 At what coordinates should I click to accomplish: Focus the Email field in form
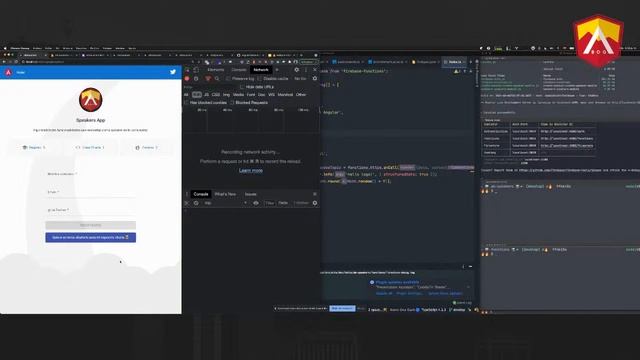pos(91,192)
